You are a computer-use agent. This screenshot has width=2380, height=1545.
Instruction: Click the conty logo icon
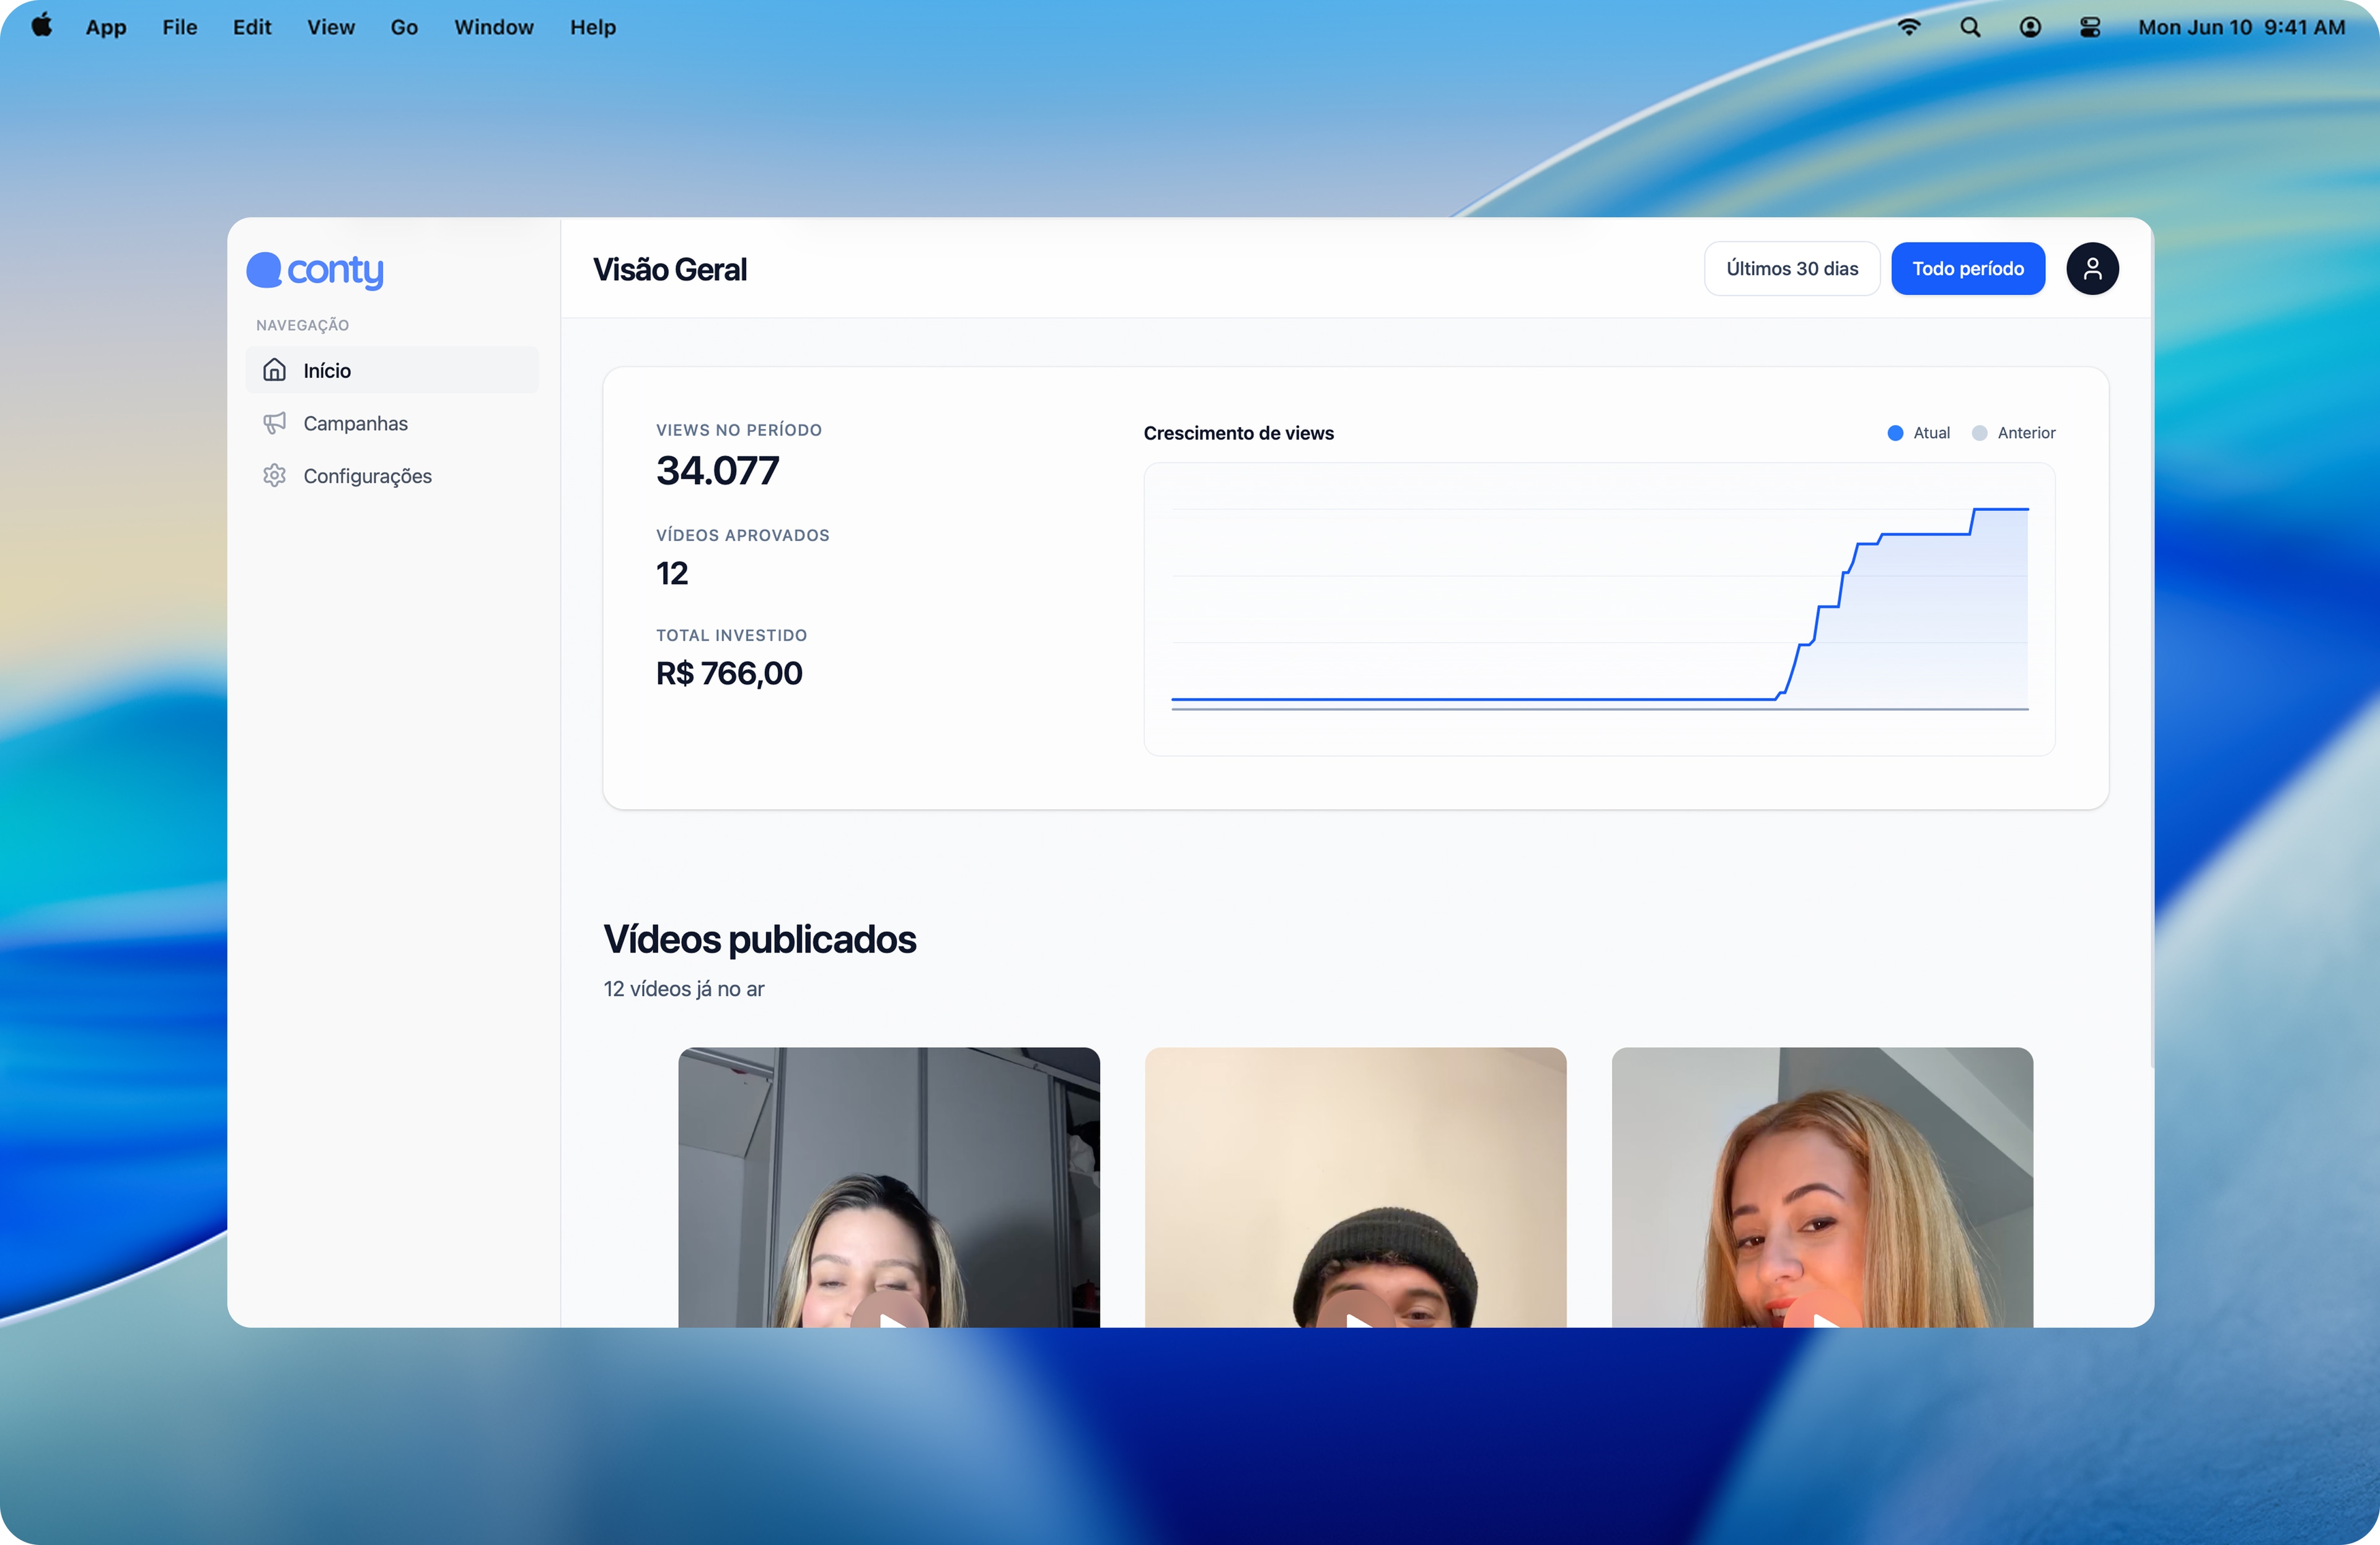264,270
